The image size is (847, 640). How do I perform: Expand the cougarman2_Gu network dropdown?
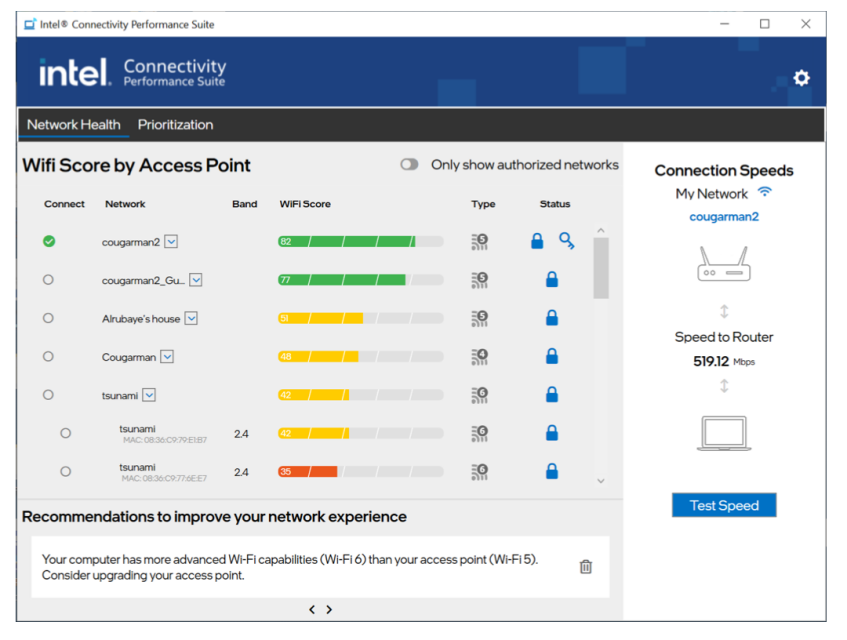(196, 280)
